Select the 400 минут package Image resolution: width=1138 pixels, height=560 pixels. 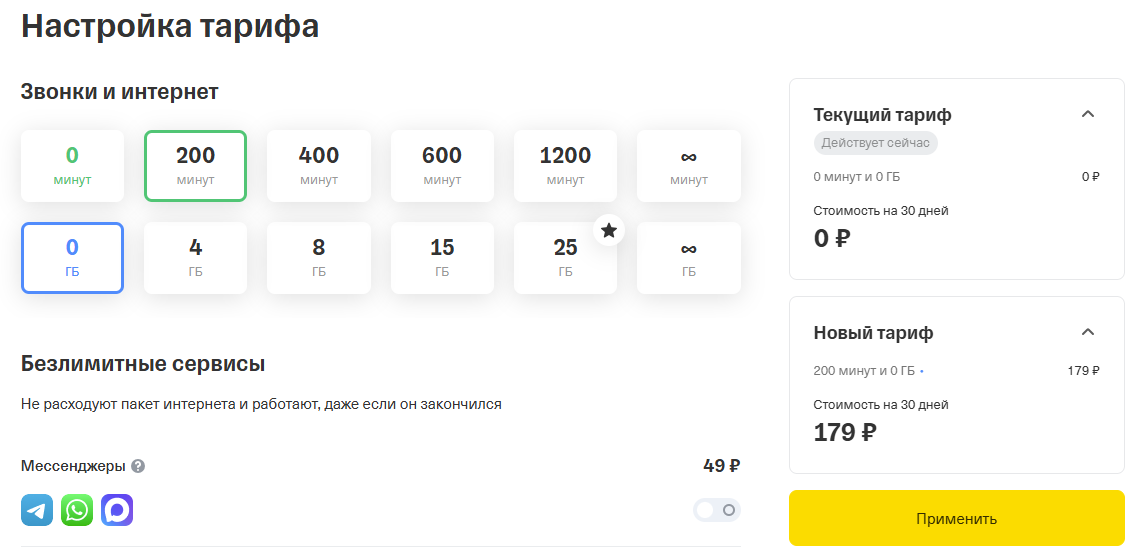click(x=319, y=166)
